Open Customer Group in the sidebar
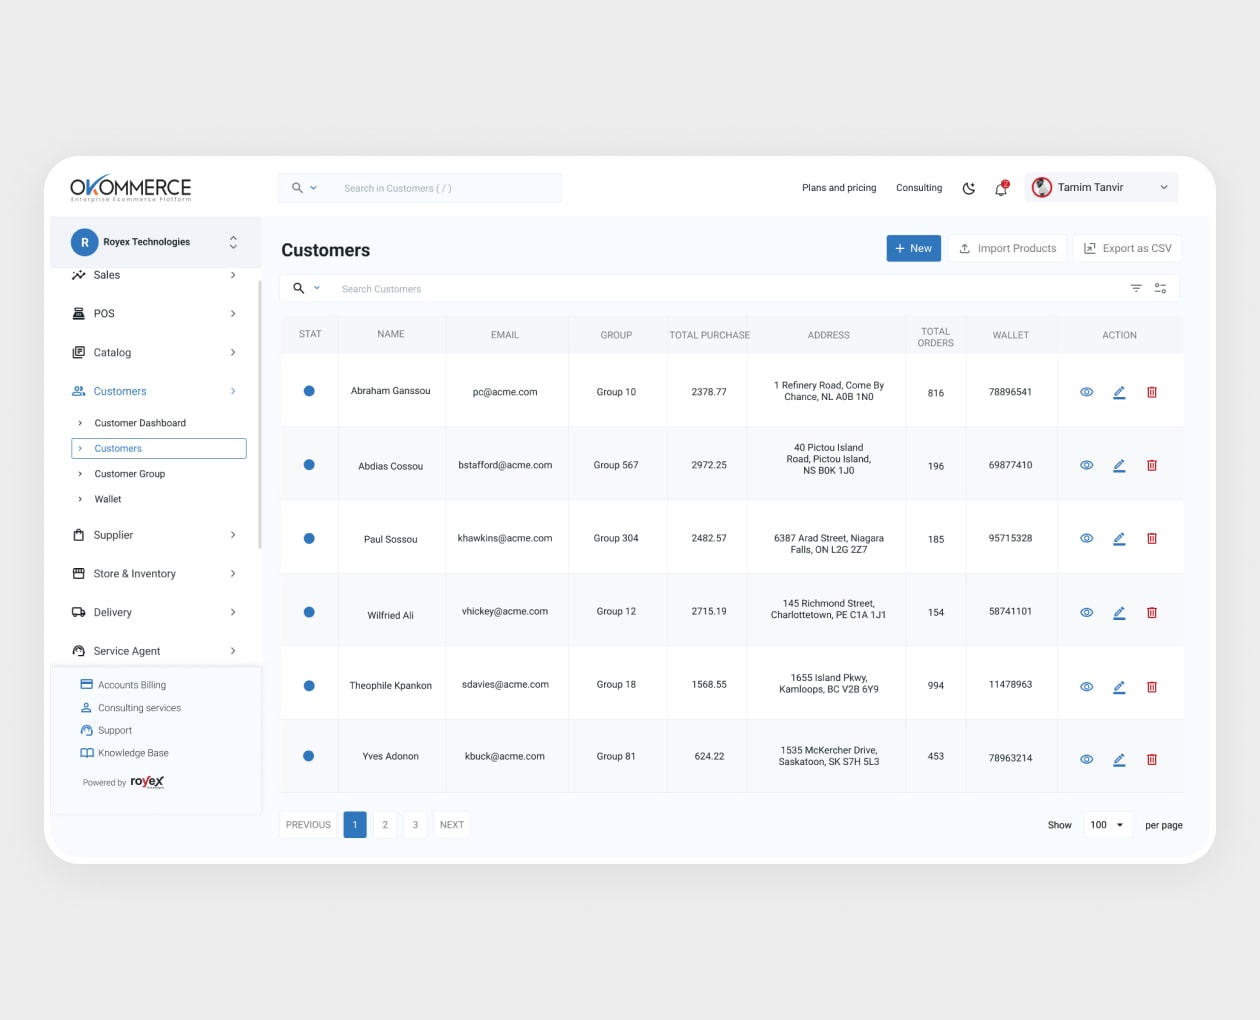Viewport: 1260px width, 1020px height. point(130,474)
